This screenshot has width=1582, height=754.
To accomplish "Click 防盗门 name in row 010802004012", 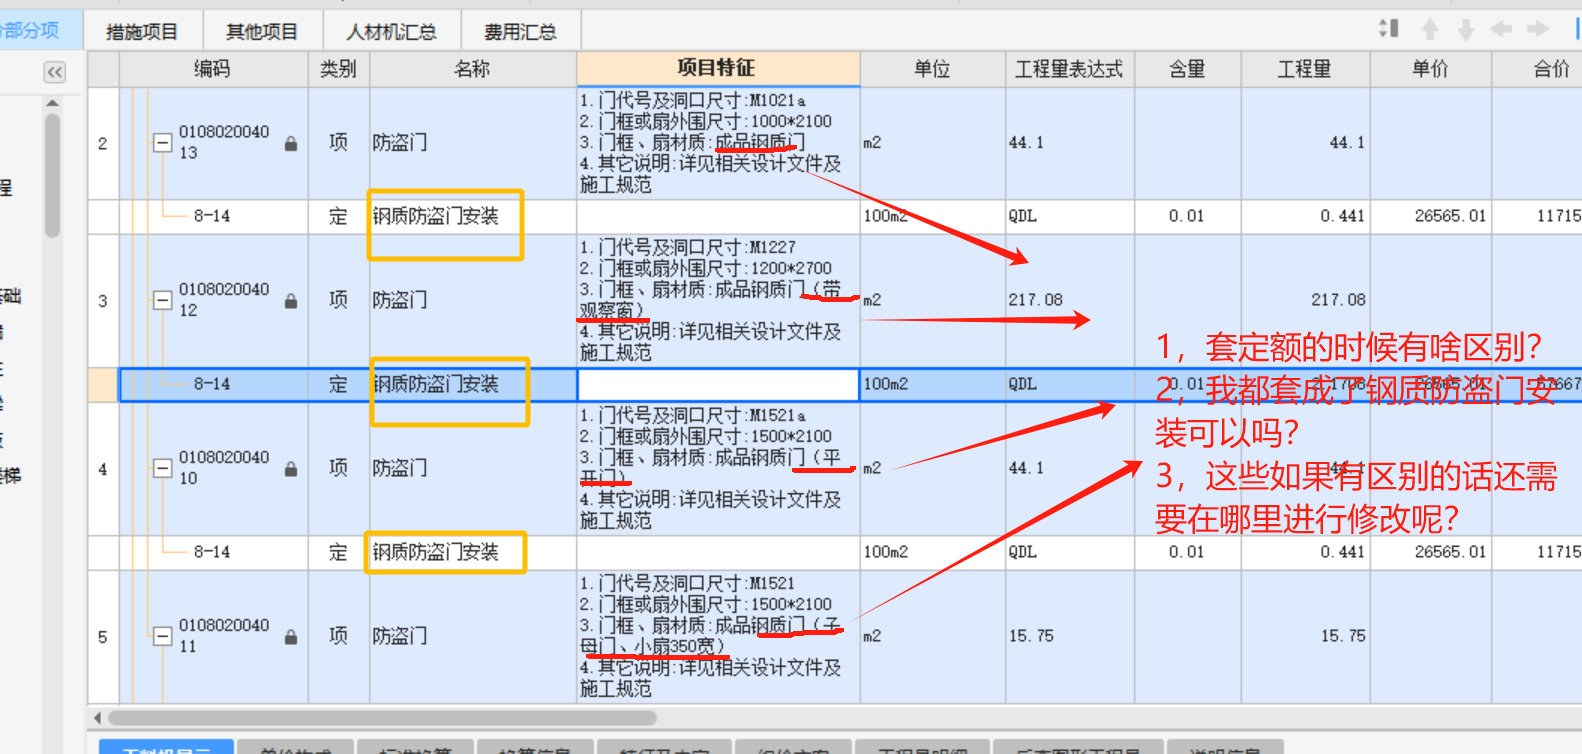I will point(400,300).
